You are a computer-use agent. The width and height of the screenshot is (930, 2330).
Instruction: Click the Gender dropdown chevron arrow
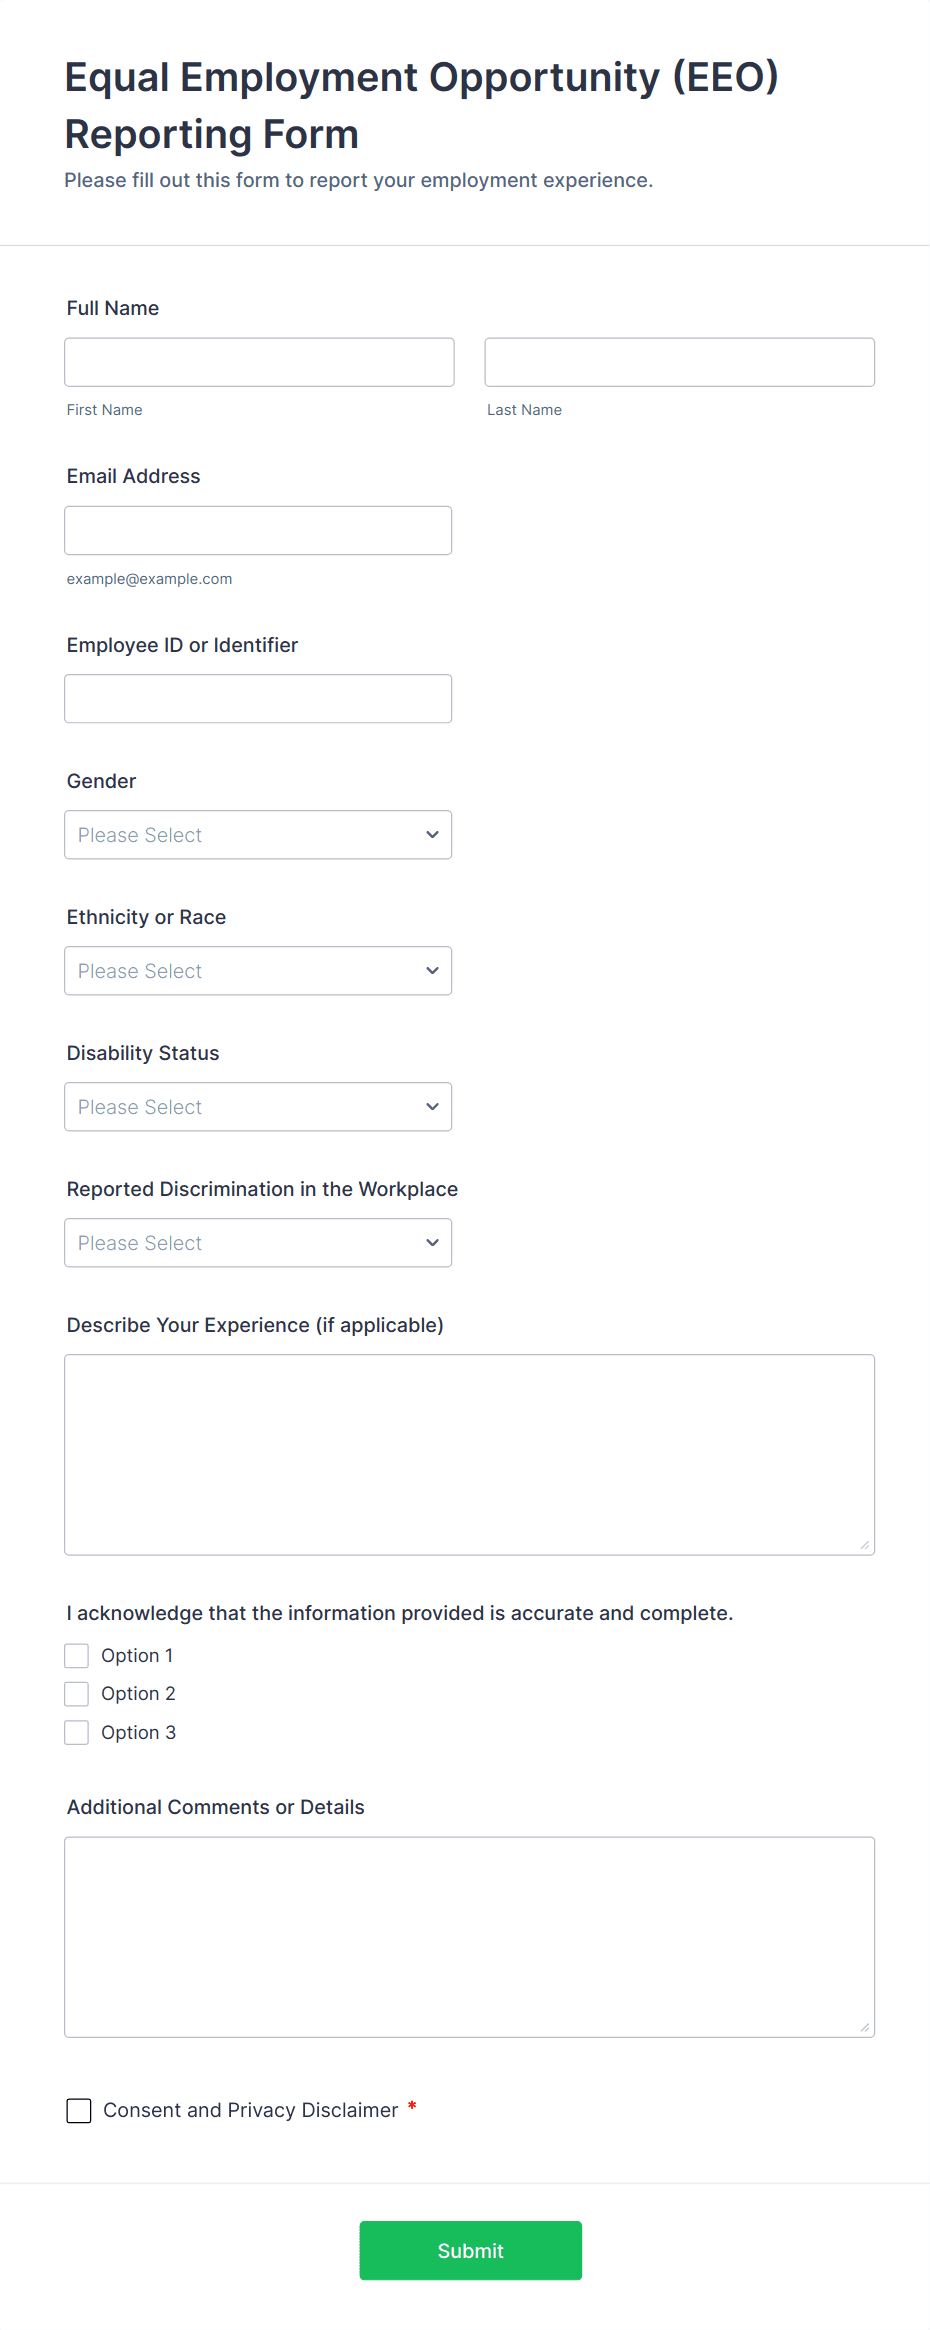pyautogui.click(x=432, y=835)
